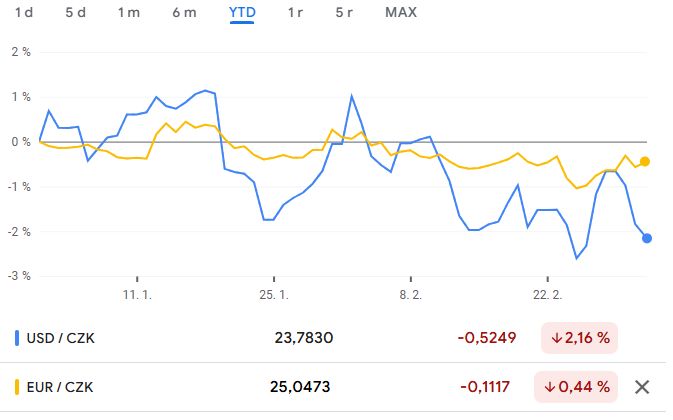Remove the EUR / CZK comparison with X
Image resolution: width=673 pixels, height=420 pixels.
[642, 387]
